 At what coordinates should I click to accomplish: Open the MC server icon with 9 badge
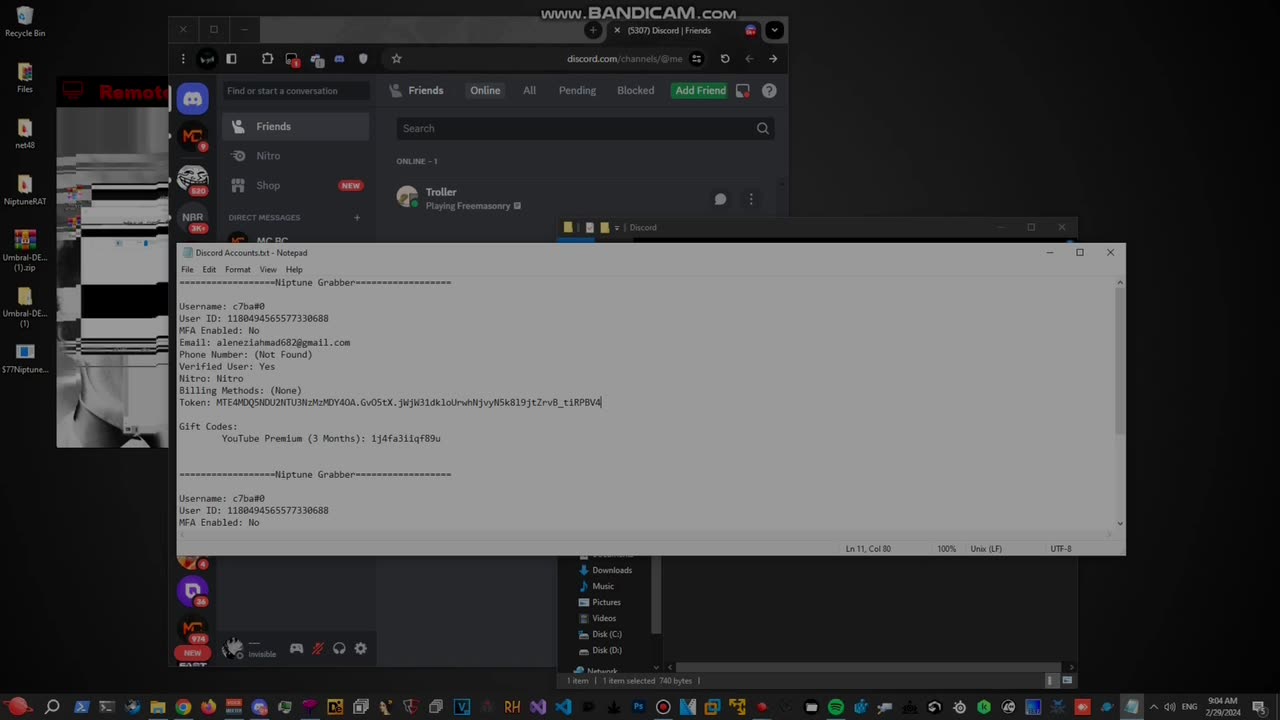(x=193, y=138)
